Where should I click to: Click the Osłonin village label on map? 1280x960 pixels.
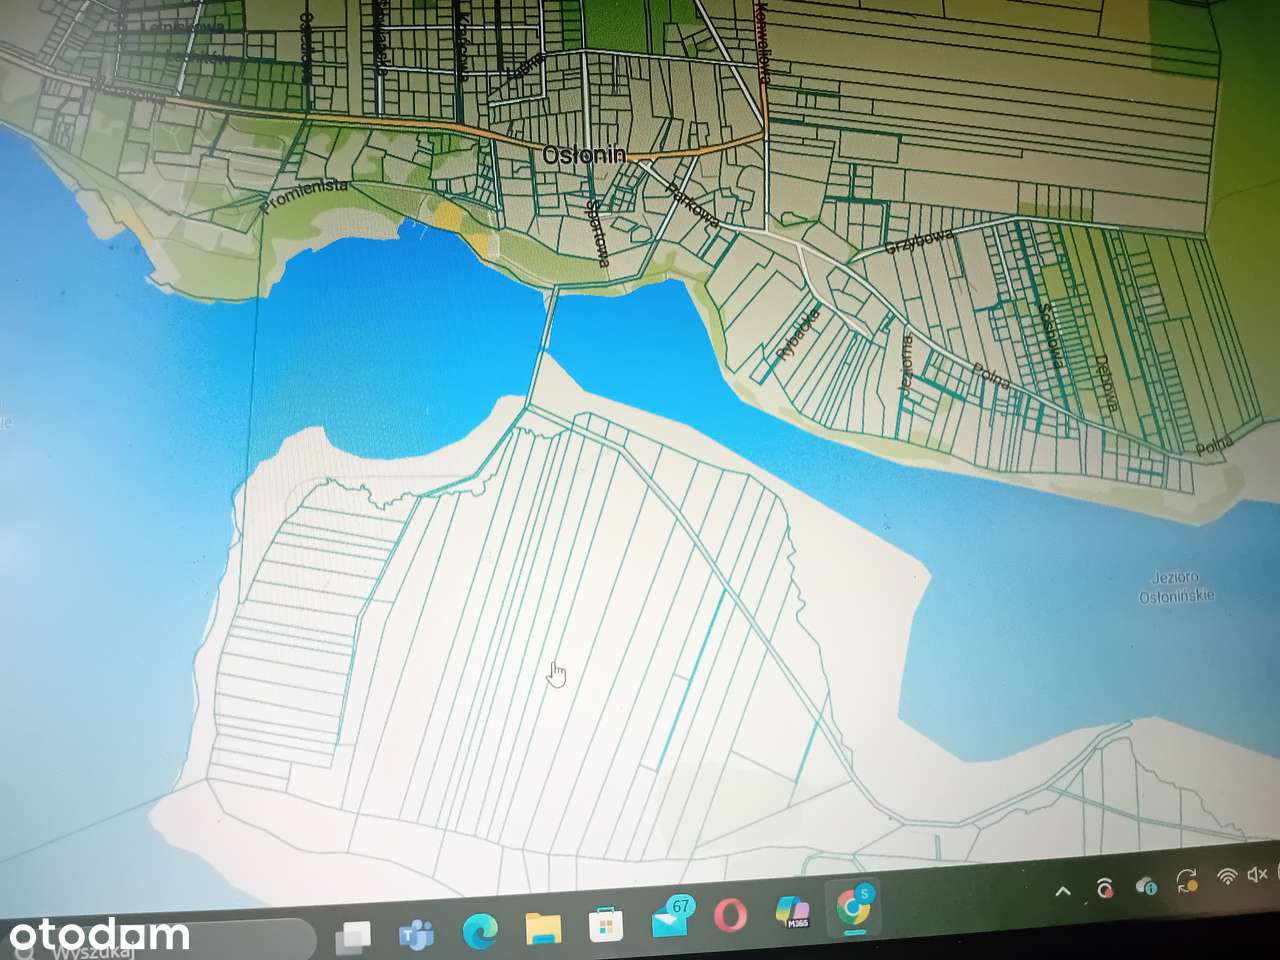click(x=584, y=155)
